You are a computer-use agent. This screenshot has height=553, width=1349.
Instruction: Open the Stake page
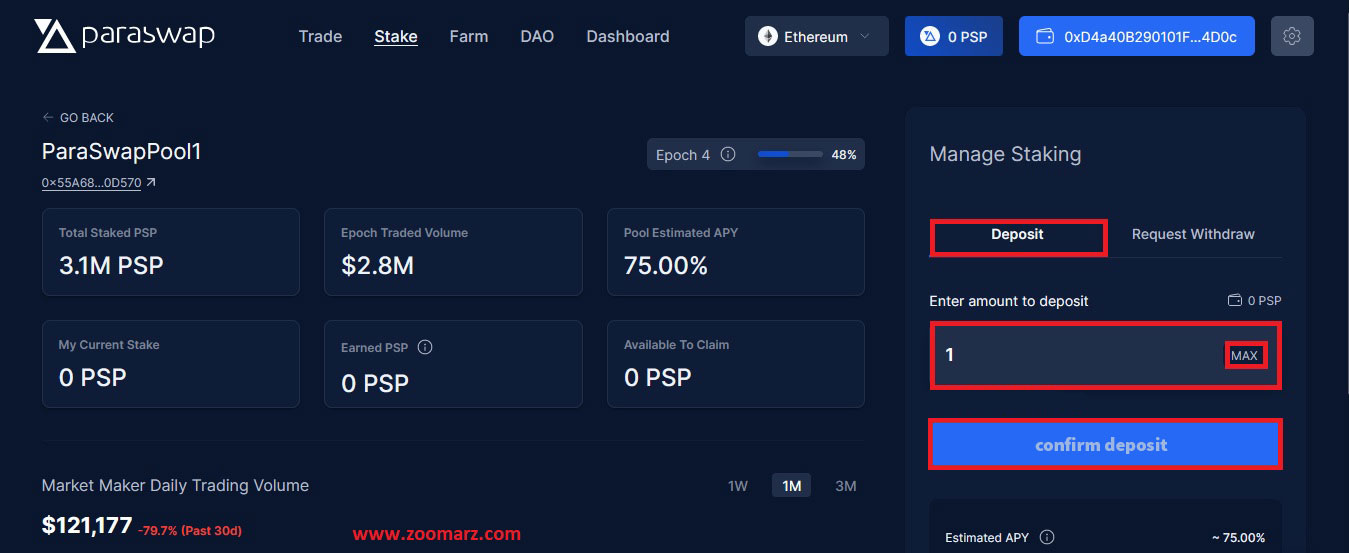click(396, 36)
